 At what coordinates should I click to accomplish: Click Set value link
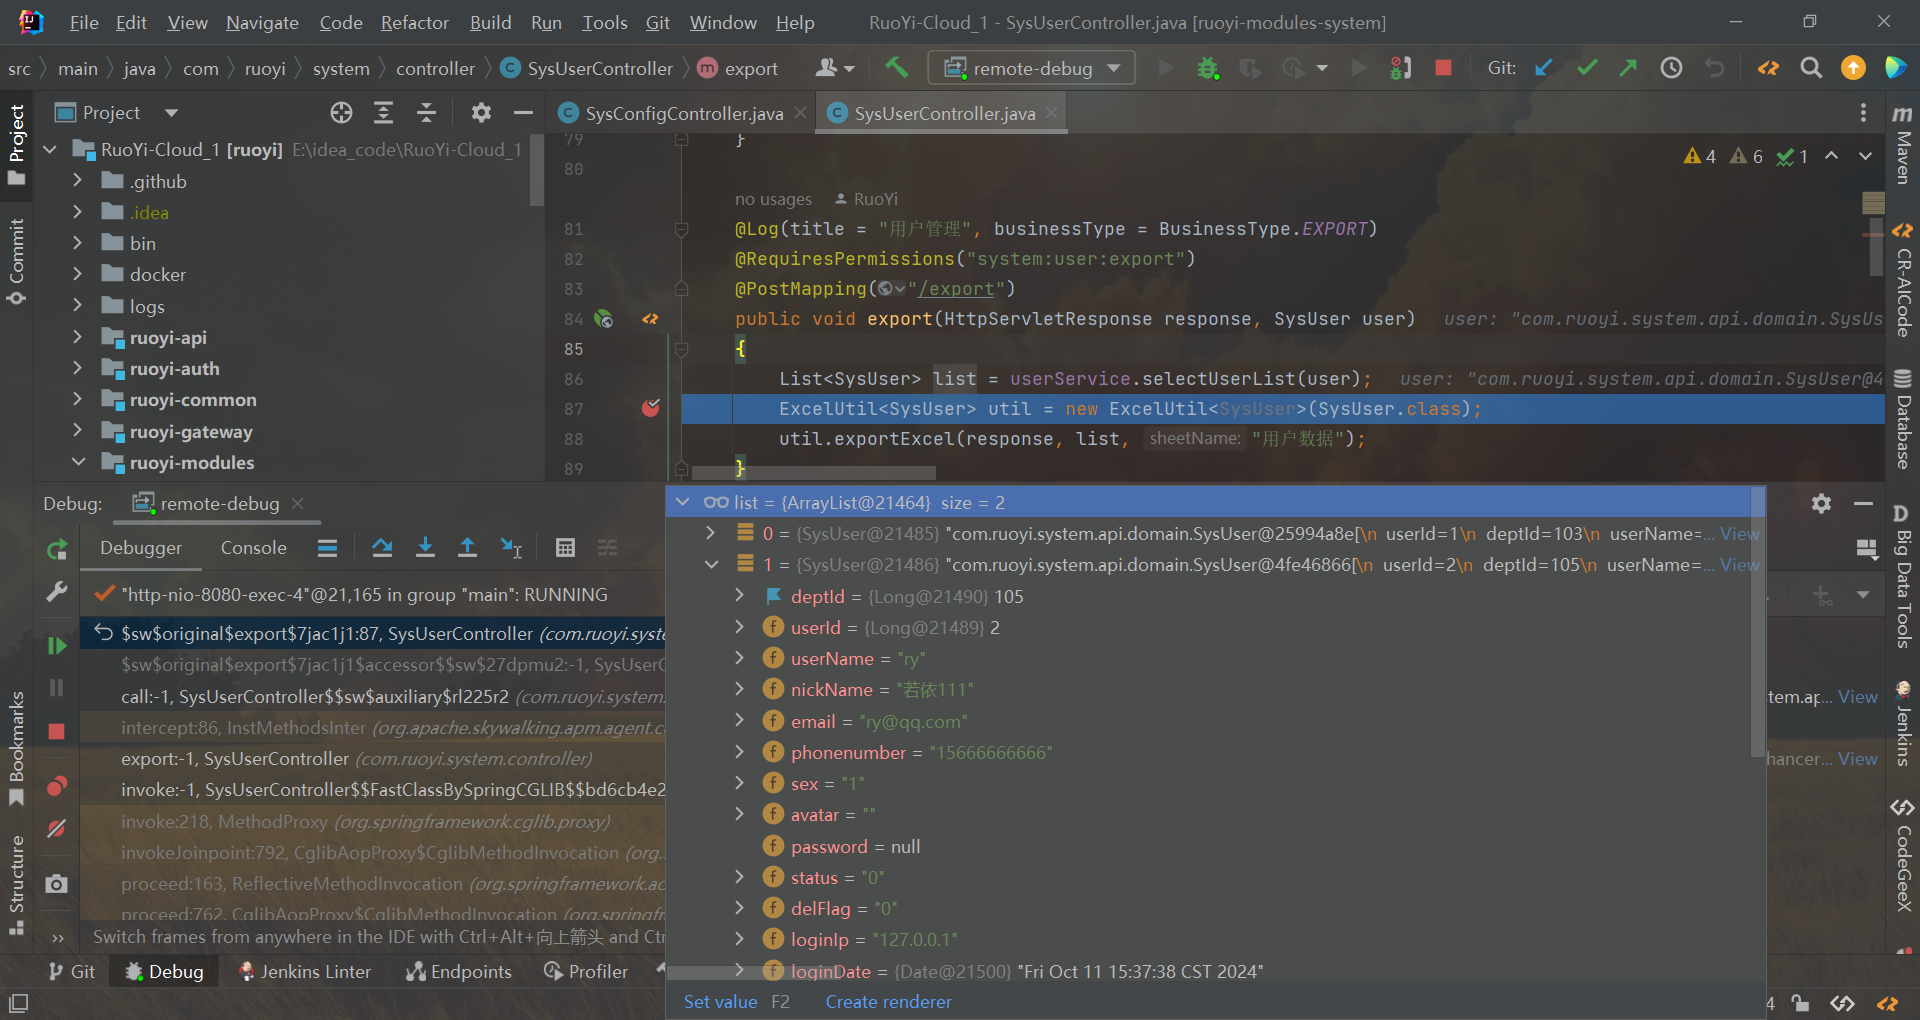coord(720,1001)
